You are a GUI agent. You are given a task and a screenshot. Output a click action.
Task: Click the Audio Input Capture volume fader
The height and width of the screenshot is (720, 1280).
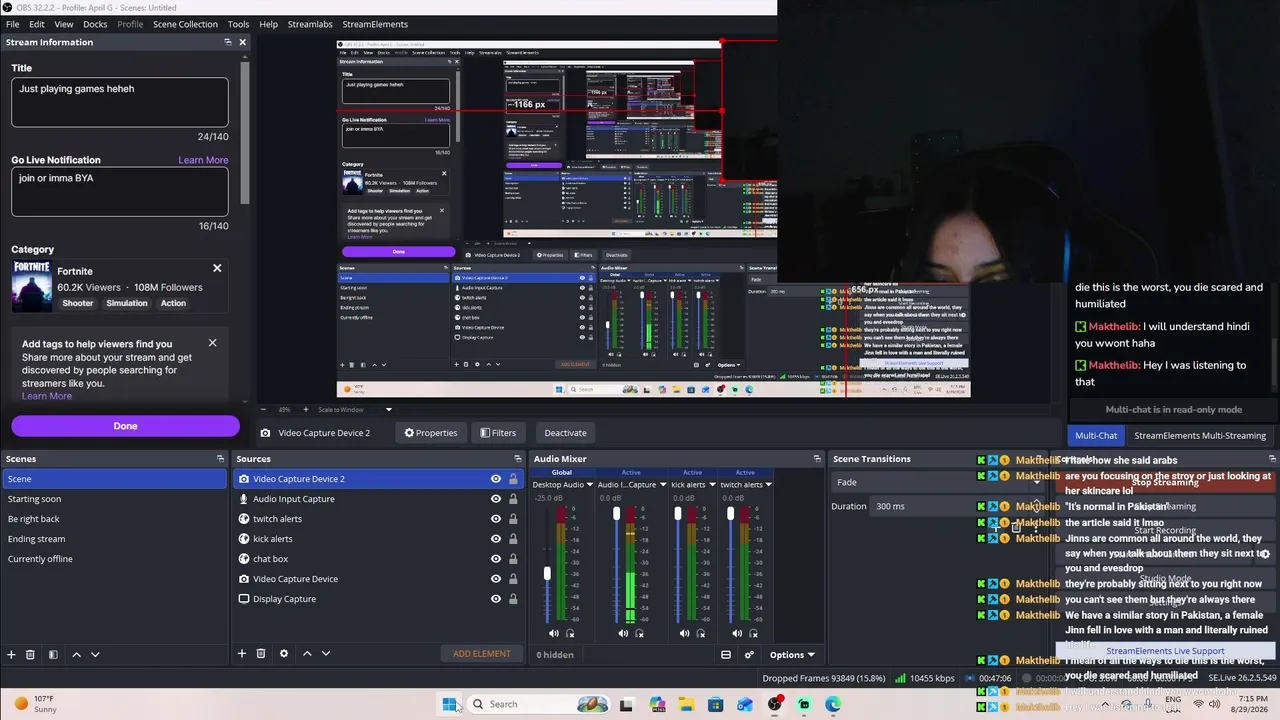(x=616, y=514)
